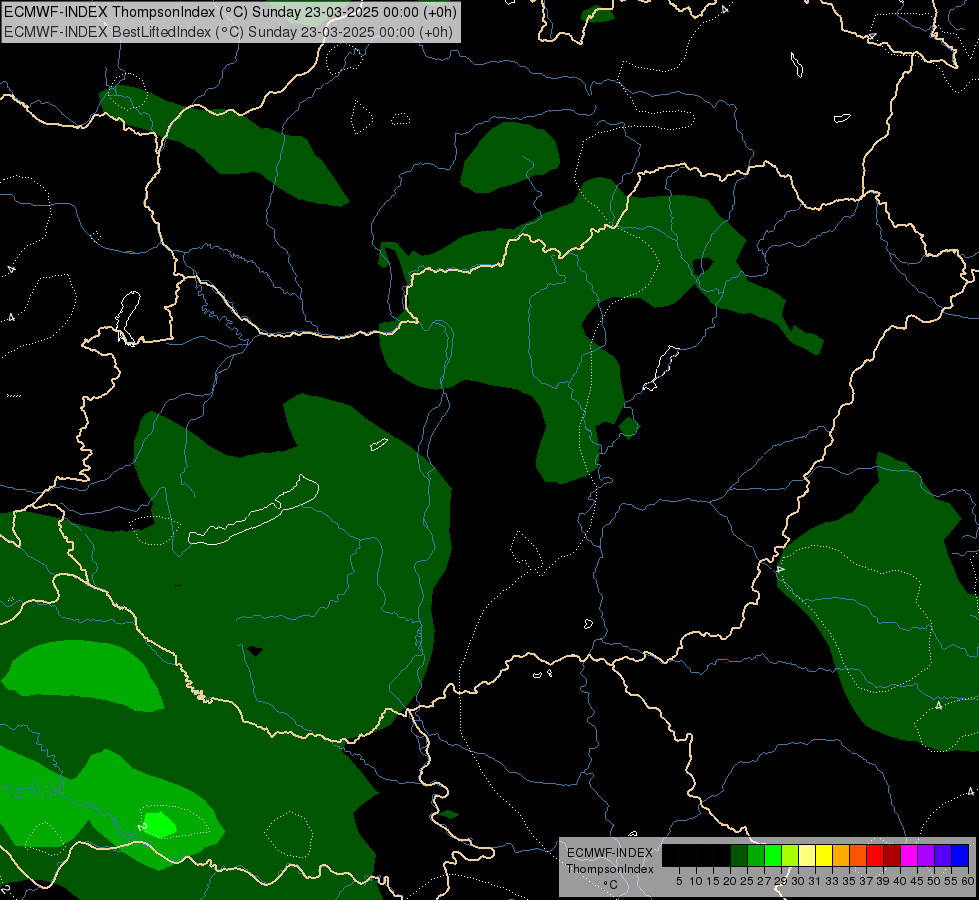Pick the violet 50–55 legend swatch
This screenshot has width=979, height=900.
click(x=943, y=855)
